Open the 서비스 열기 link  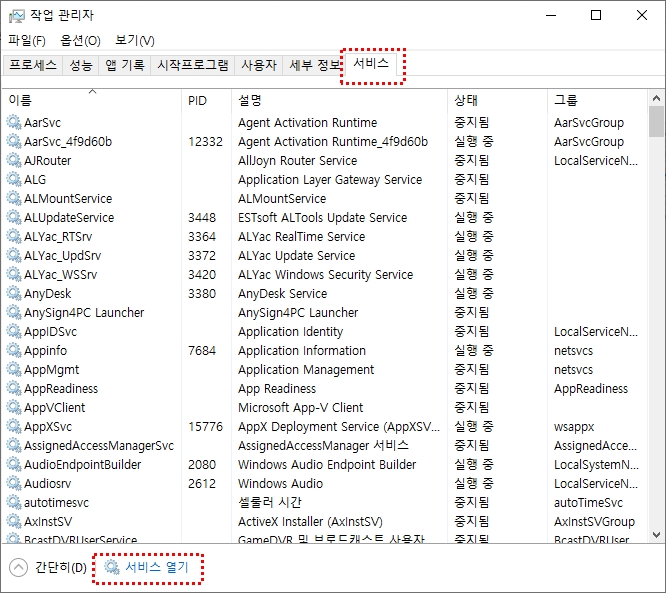pyautogui.click(x=156, y=567)
